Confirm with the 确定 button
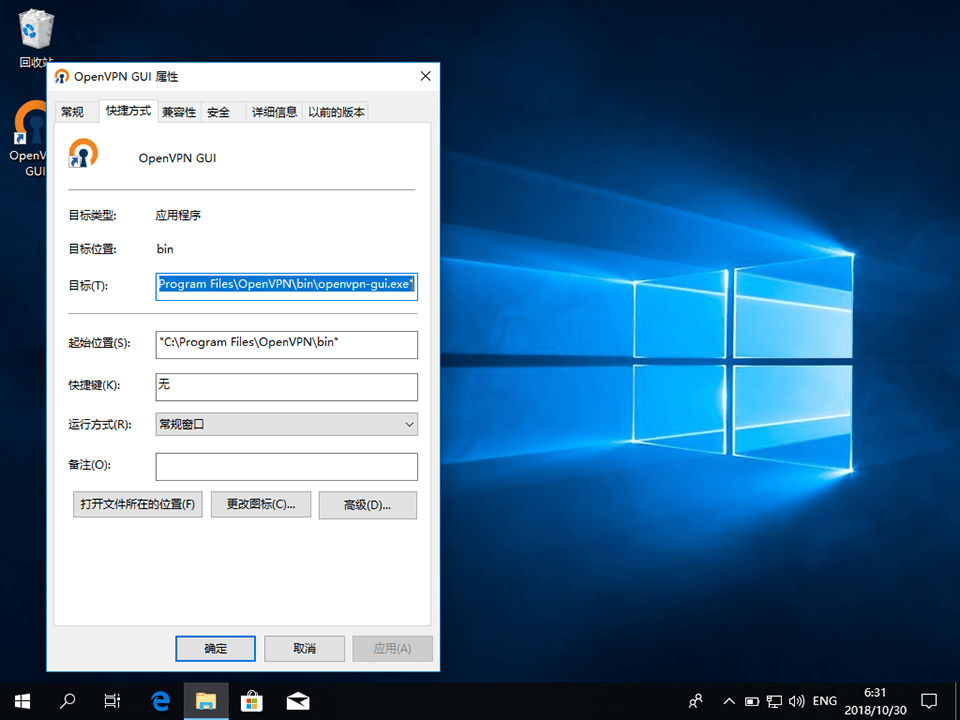 (x=216, y=648)
